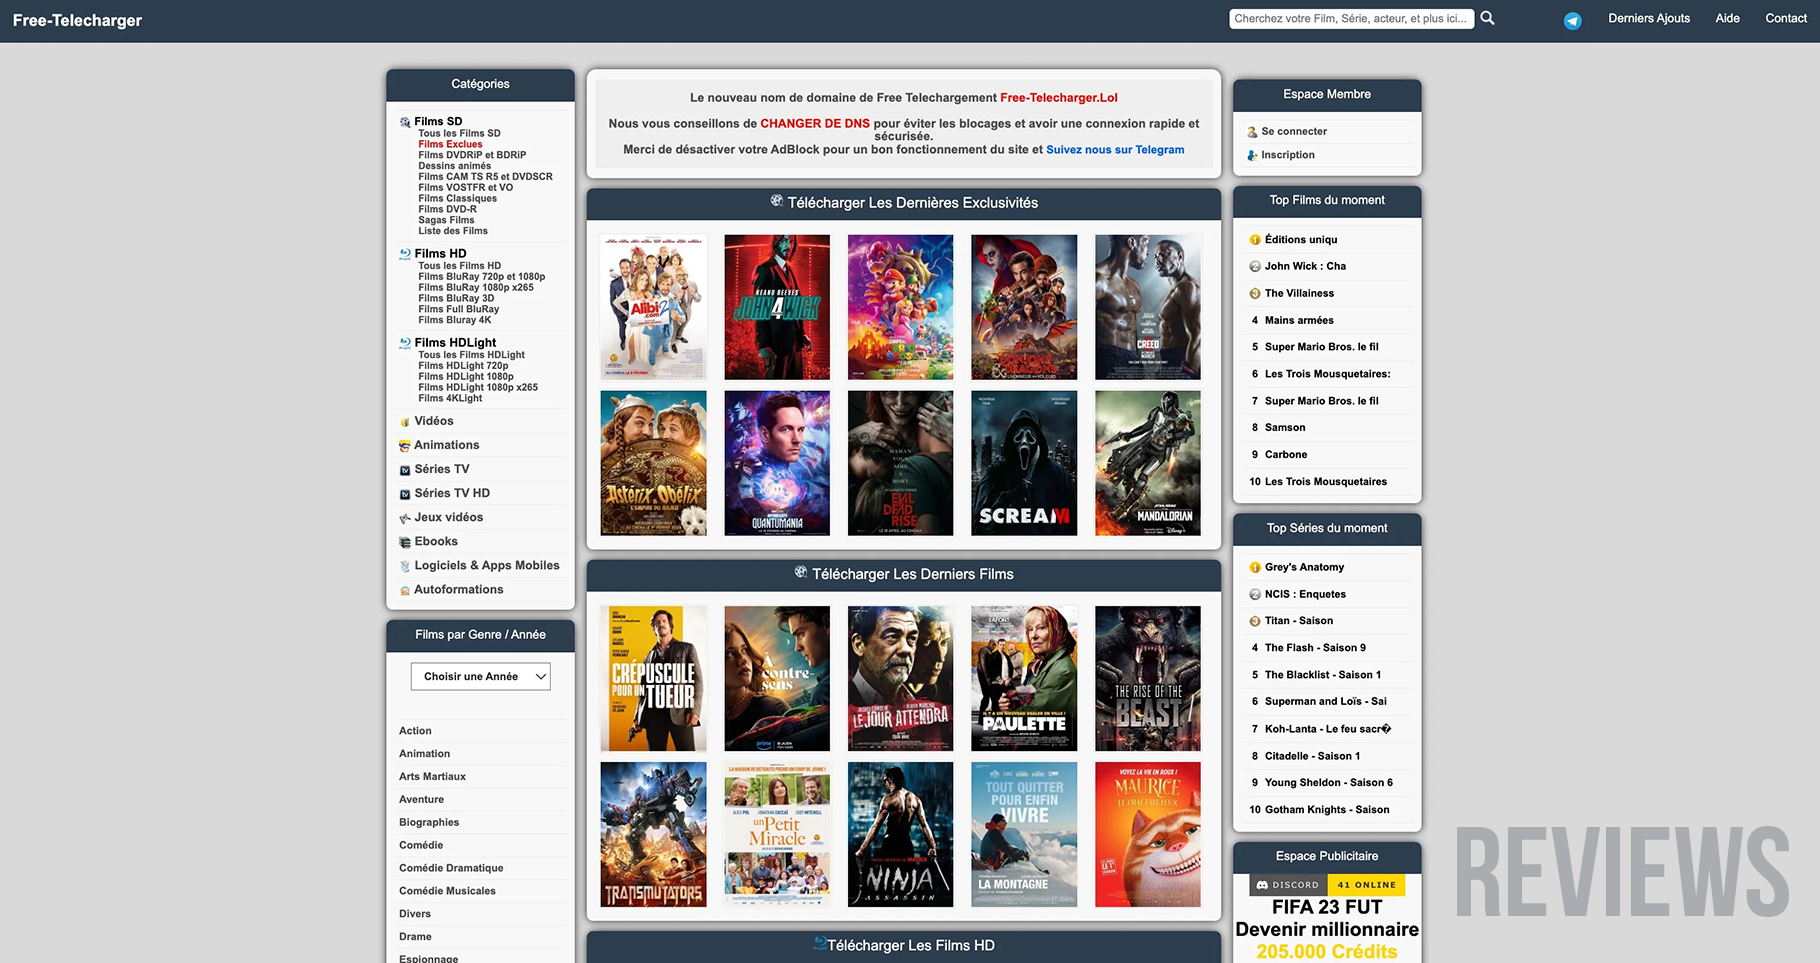The image size is (1820, 963).
Task: Click the Logiciels & Apps Mobiles icon
Action: point(405,566)
